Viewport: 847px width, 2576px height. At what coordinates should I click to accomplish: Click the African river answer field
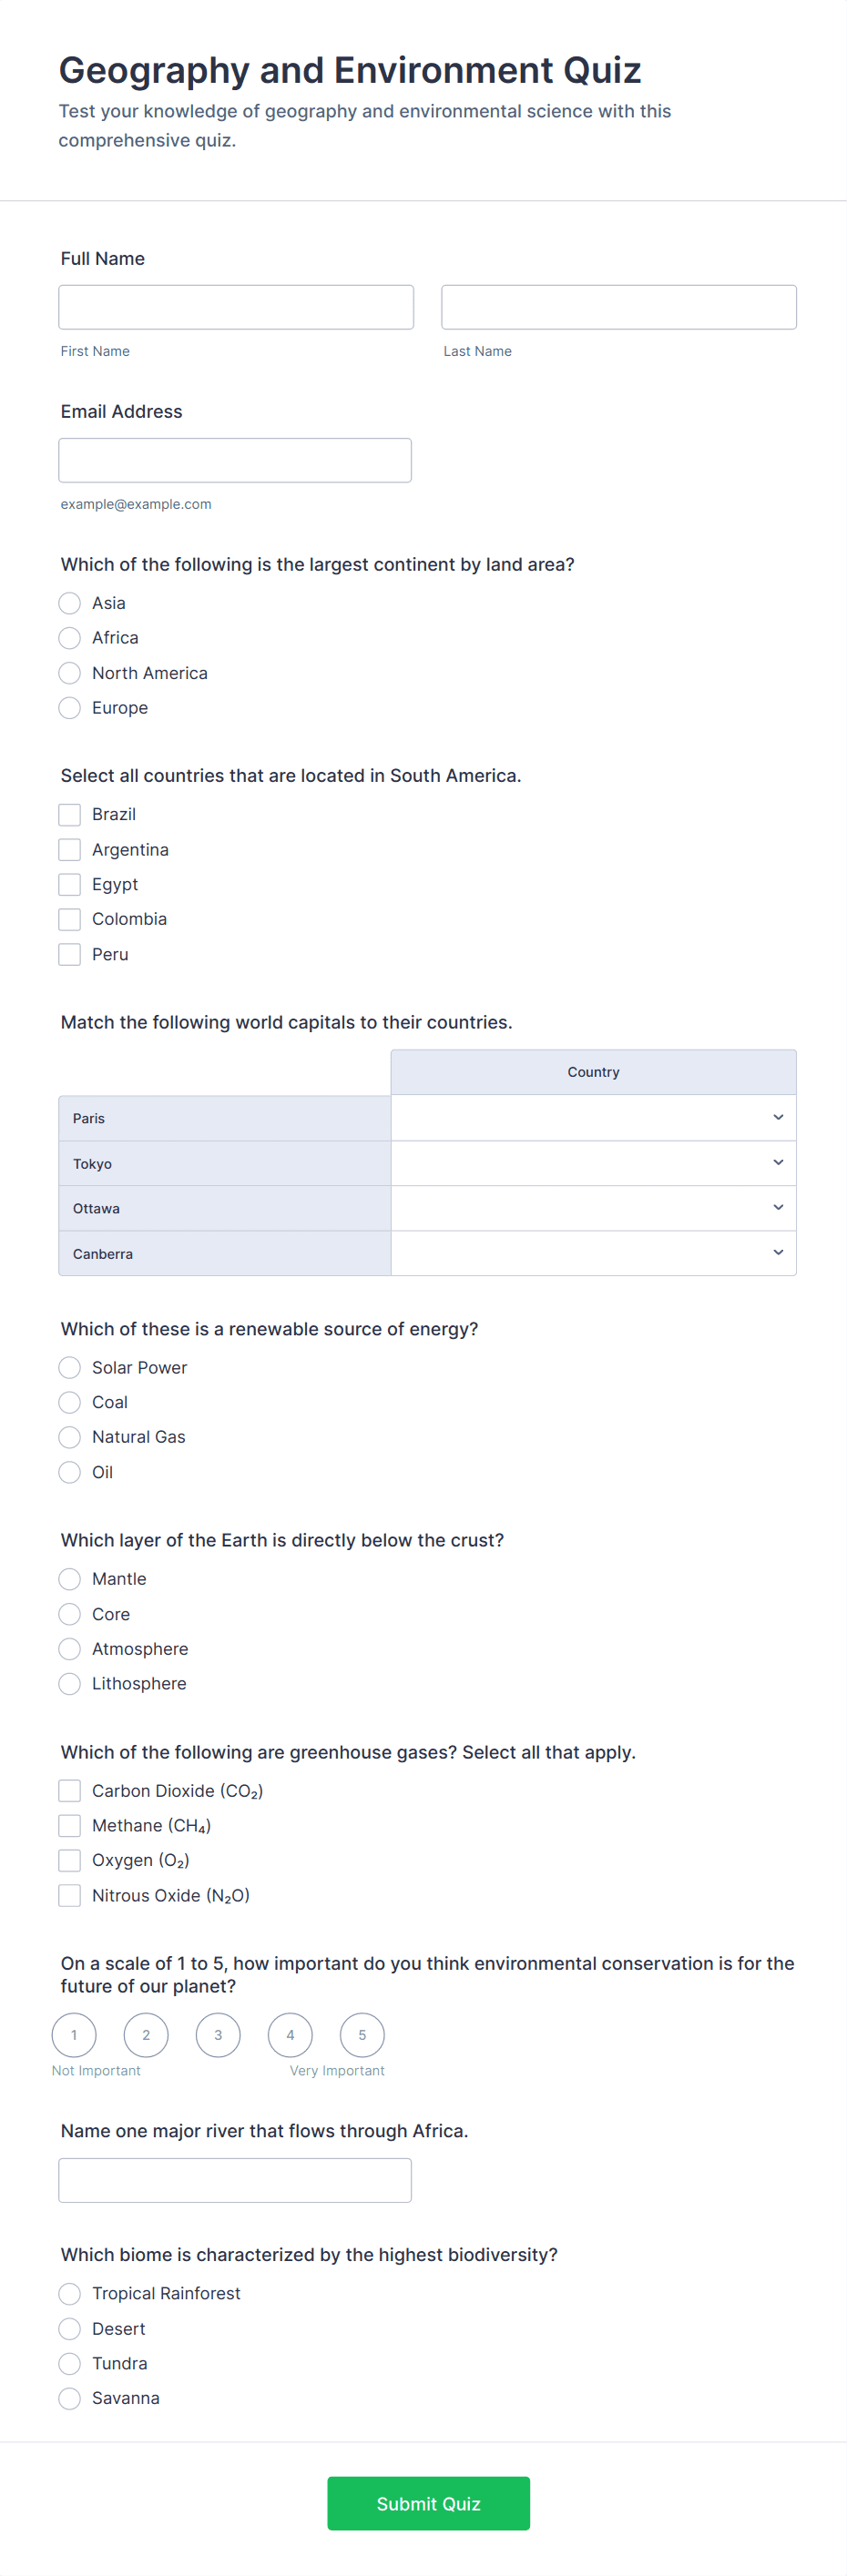[x=235, y=2180]
